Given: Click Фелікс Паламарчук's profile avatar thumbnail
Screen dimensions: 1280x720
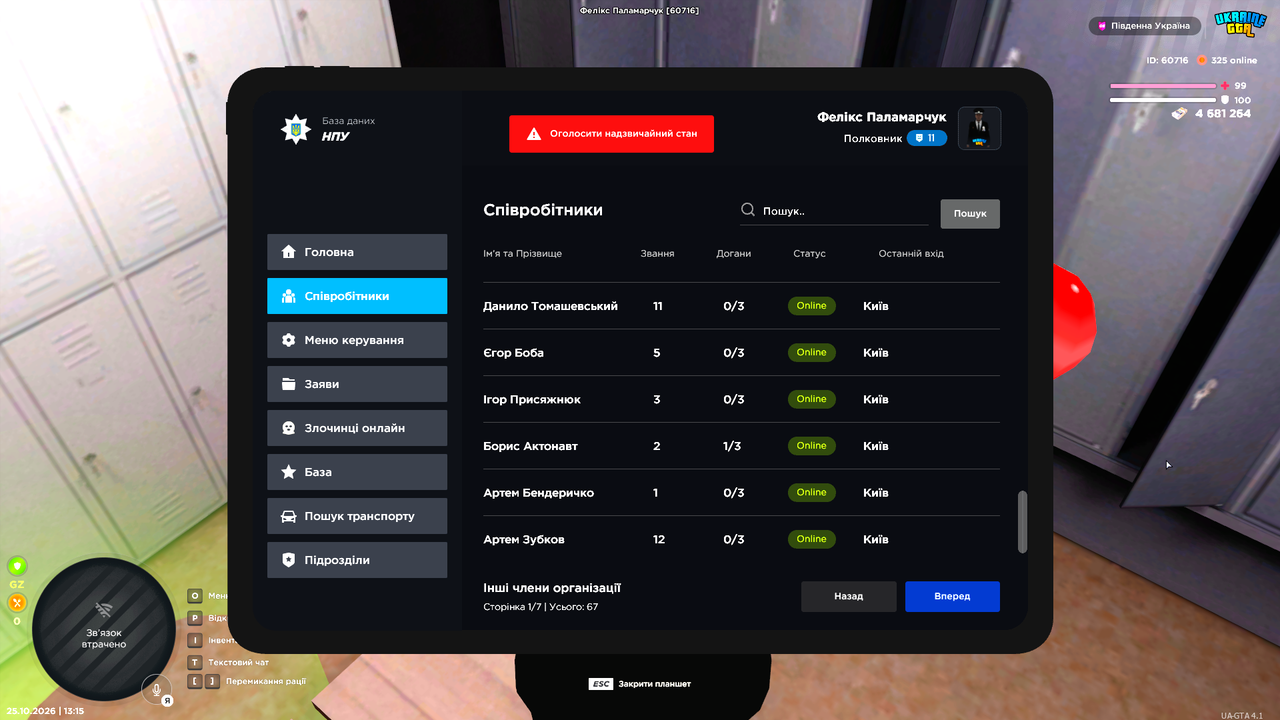Looking at the screenshot, I should coord(979,128).
